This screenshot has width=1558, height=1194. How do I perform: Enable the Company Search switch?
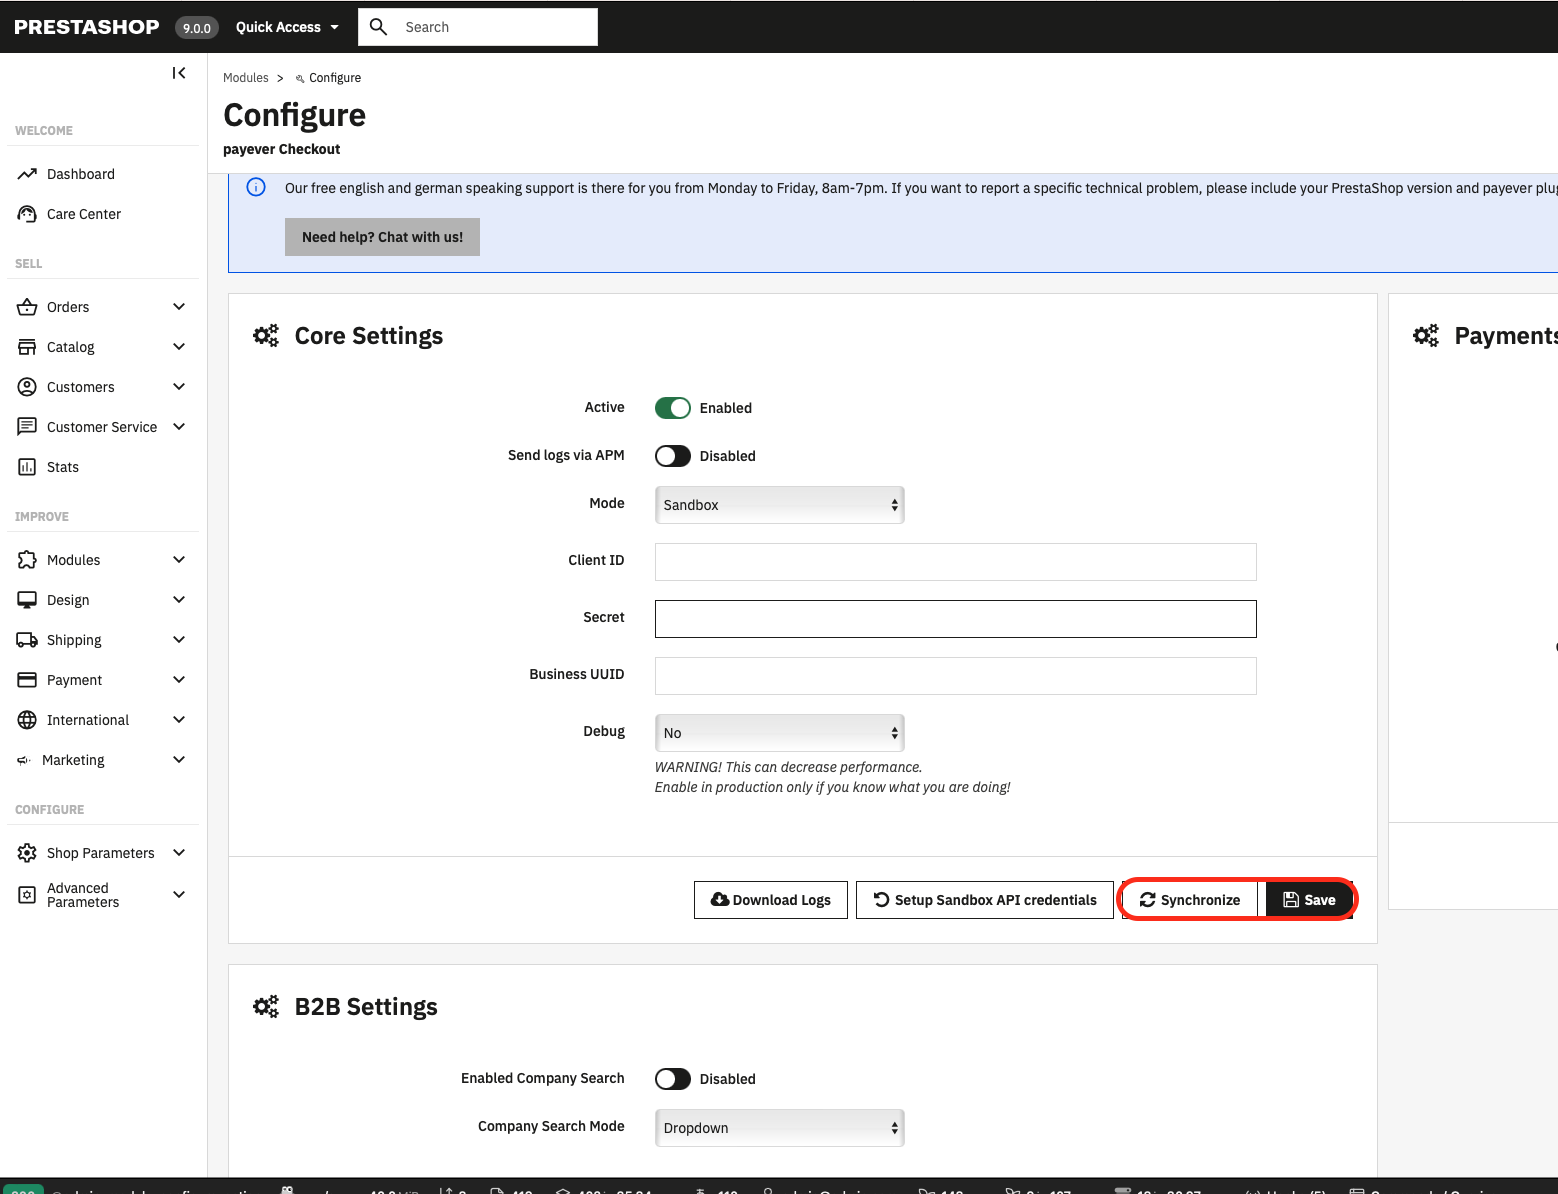click(x=673, y=1079)
